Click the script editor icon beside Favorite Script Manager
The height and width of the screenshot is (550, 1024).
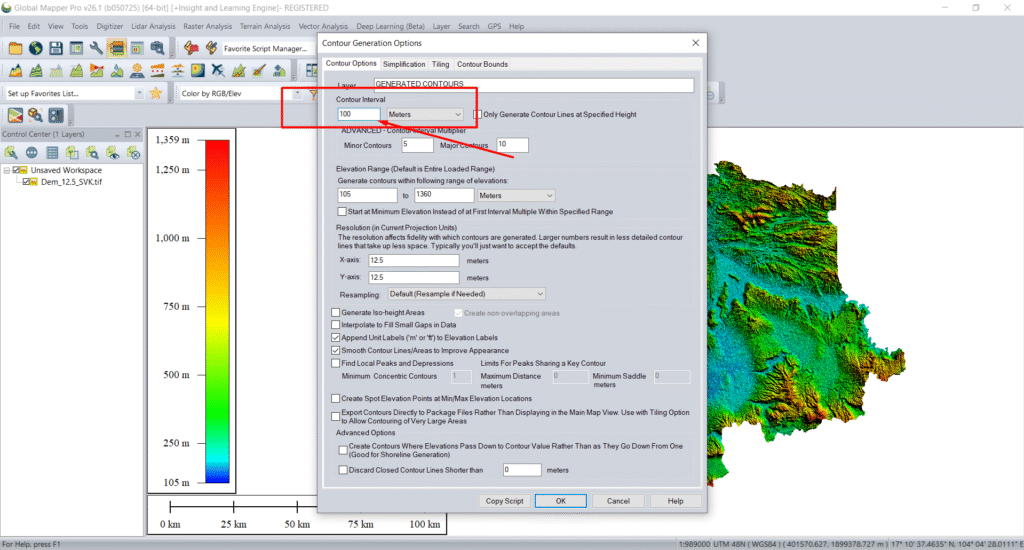211,48
